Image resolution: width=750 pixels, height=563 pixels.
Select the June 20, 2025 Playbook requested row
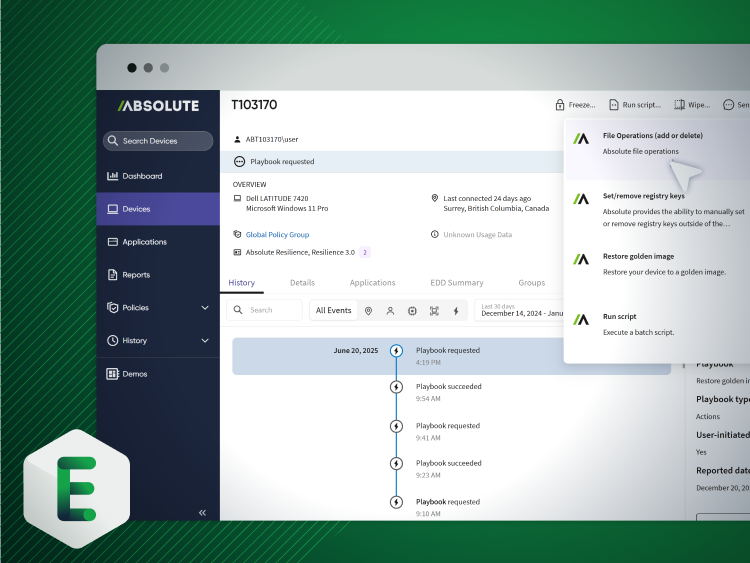(x=451, y=356)
